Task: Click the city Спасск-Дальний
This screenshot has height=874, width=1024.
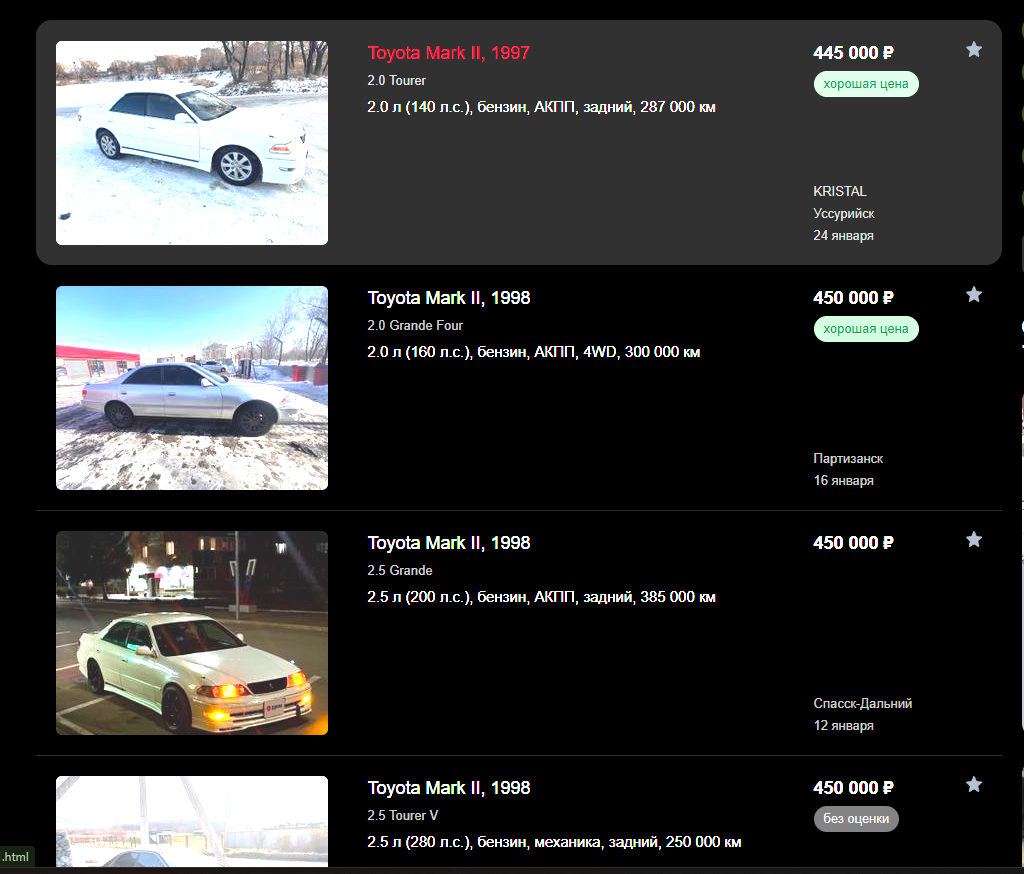Action: 863,704
